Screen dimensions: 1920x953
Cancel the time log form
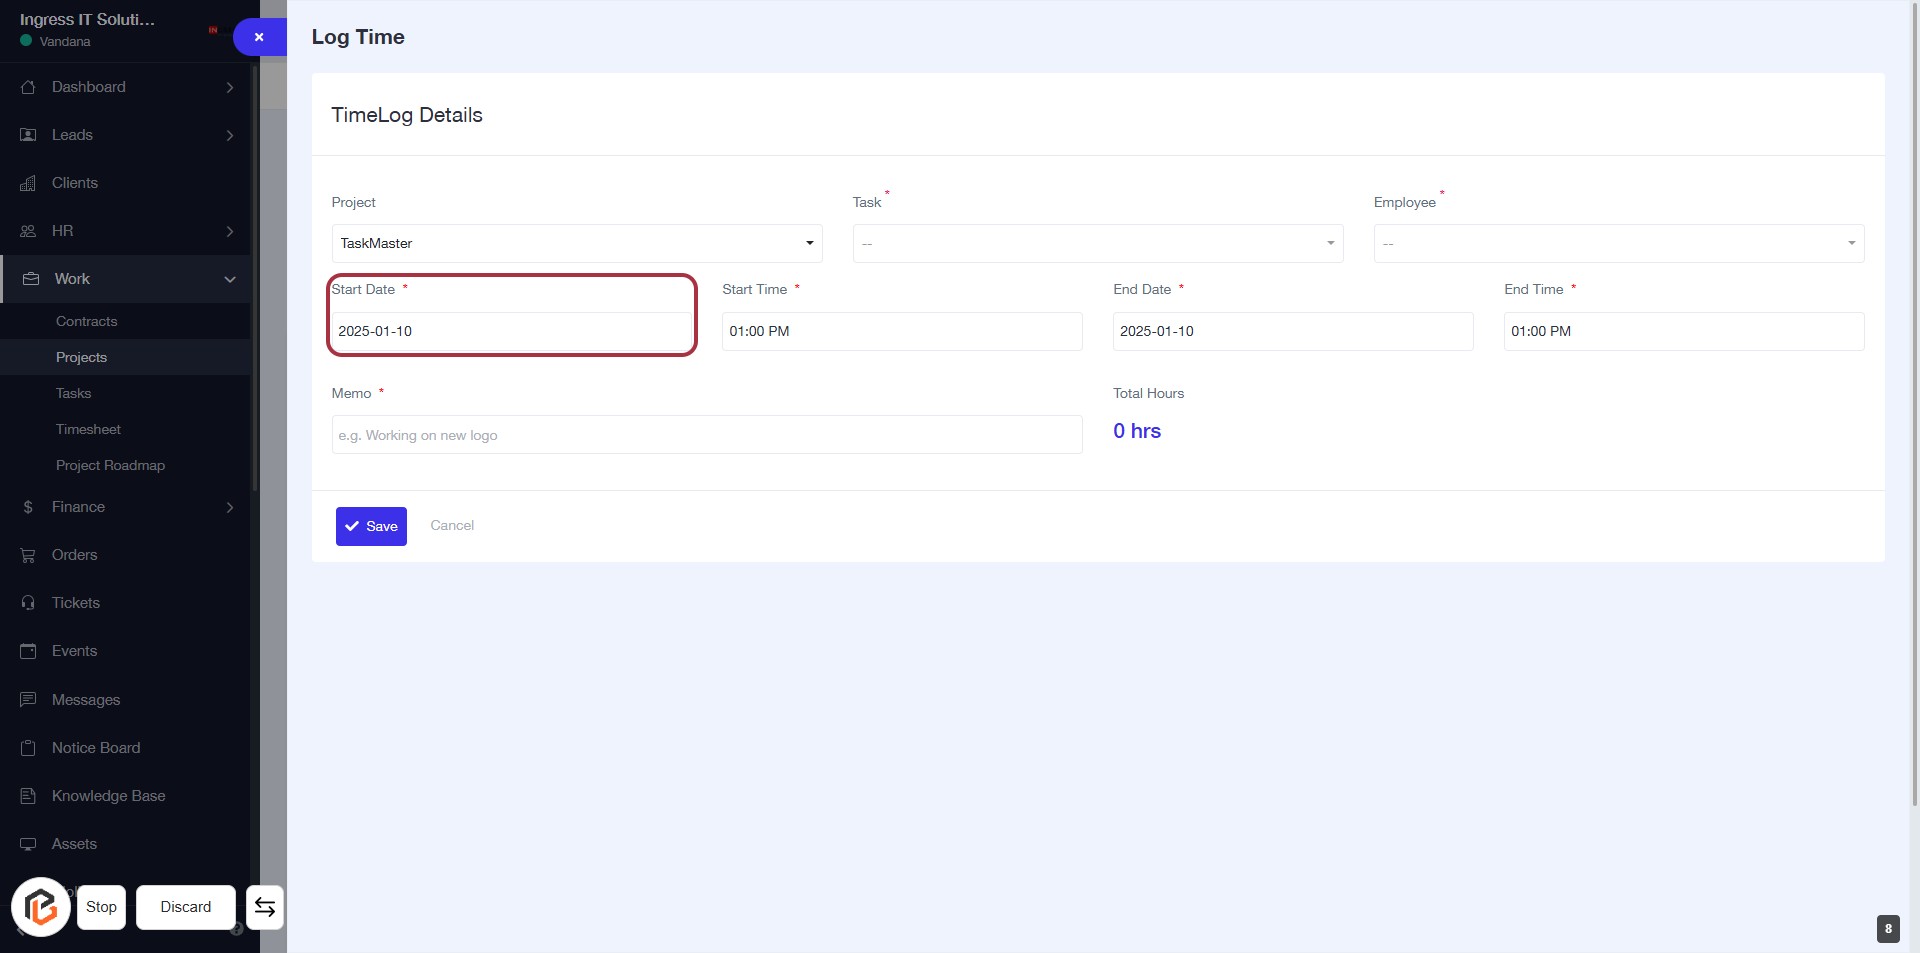pyautogui.click(x=452, y=525)
